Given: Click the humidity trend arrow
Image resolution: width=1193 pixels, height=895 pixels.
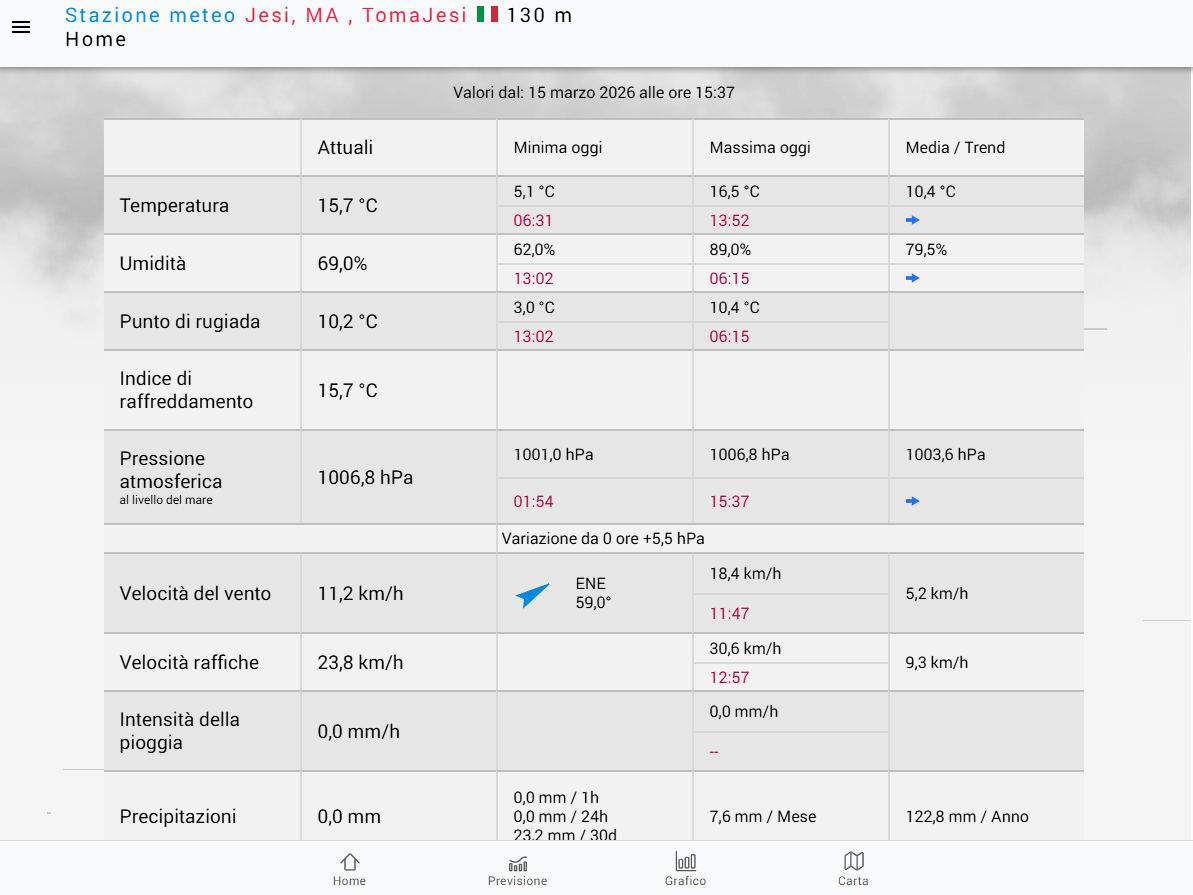Looking at the screenshot, I should [x=912, y=278].
